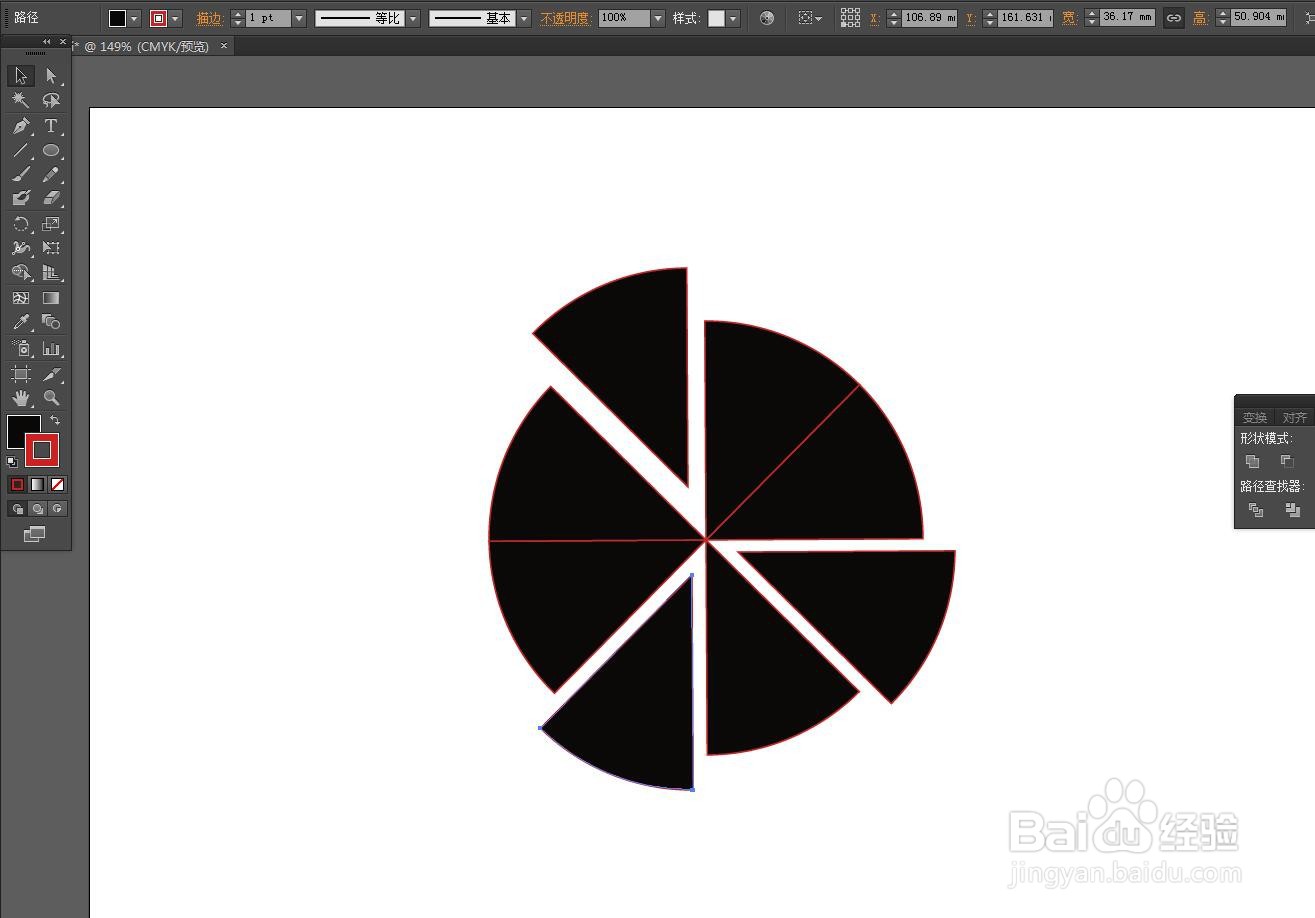Select the Line Segment tool
1315x918 pixels.
click(x=21, y=151)
